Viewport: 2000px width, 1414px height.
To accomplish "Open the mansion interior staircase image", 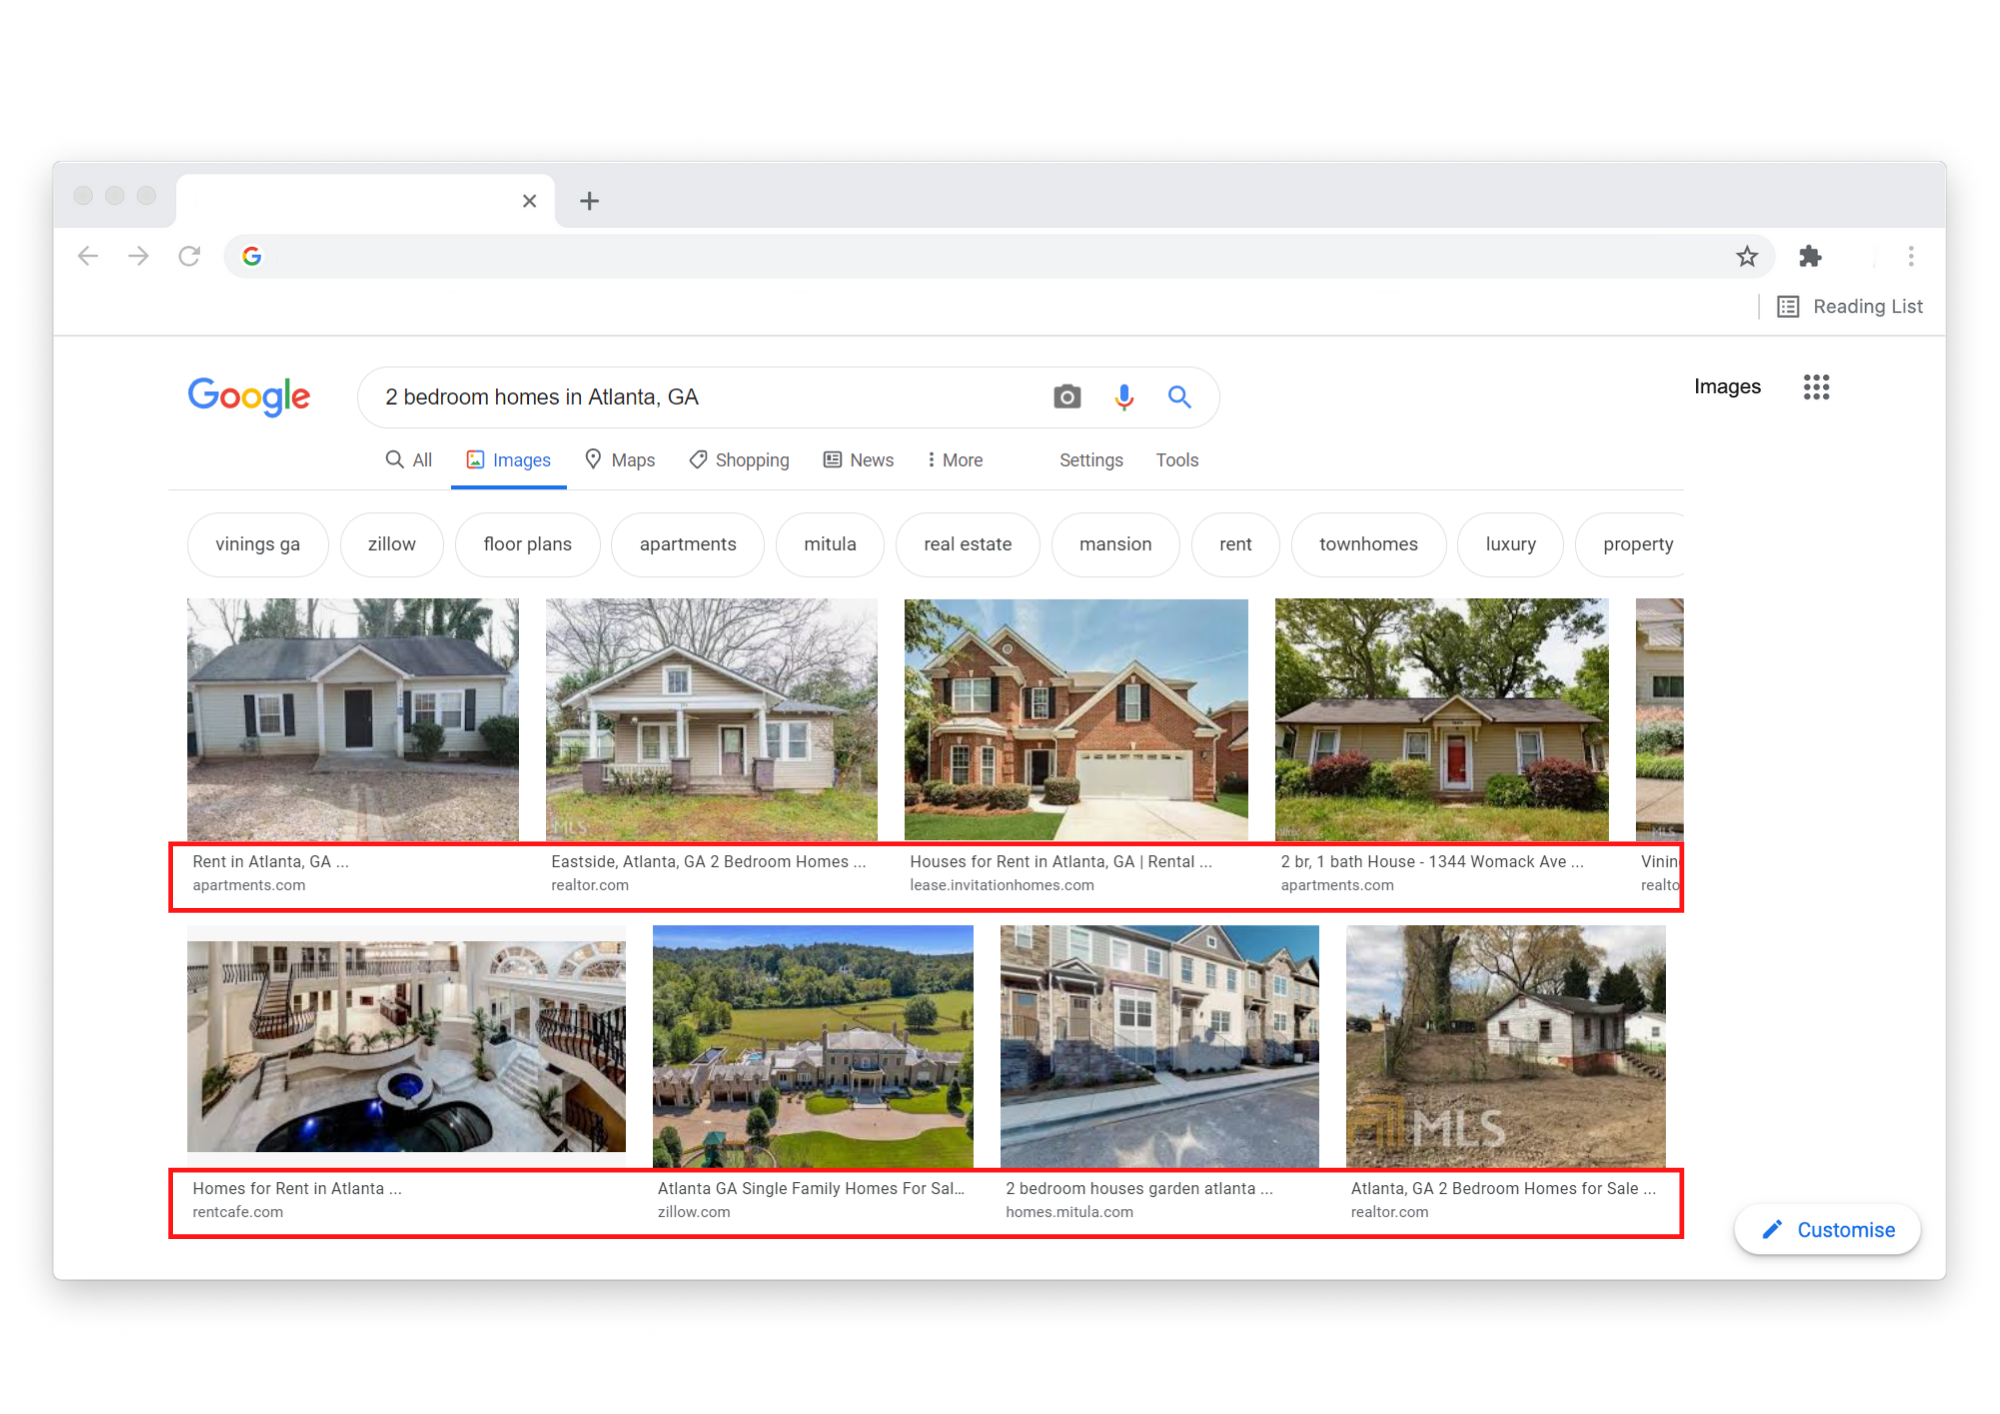I will [x=406, y=1046].
